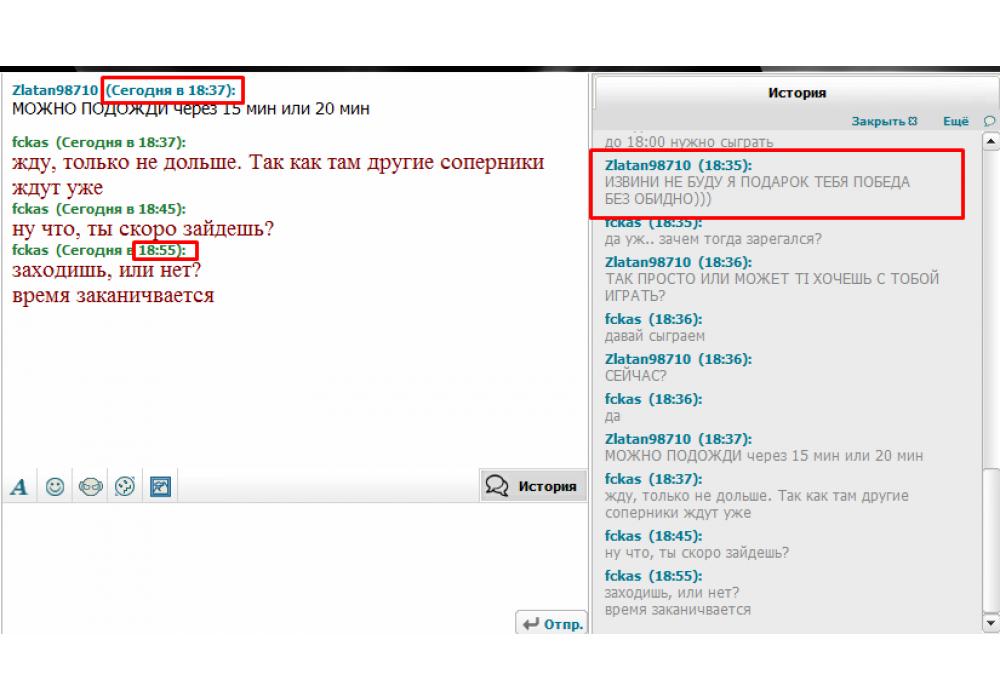Viewport: 1000px width, 700px height.
Task: Click the glasses-face emoticon icon
Action: (91, 486)
